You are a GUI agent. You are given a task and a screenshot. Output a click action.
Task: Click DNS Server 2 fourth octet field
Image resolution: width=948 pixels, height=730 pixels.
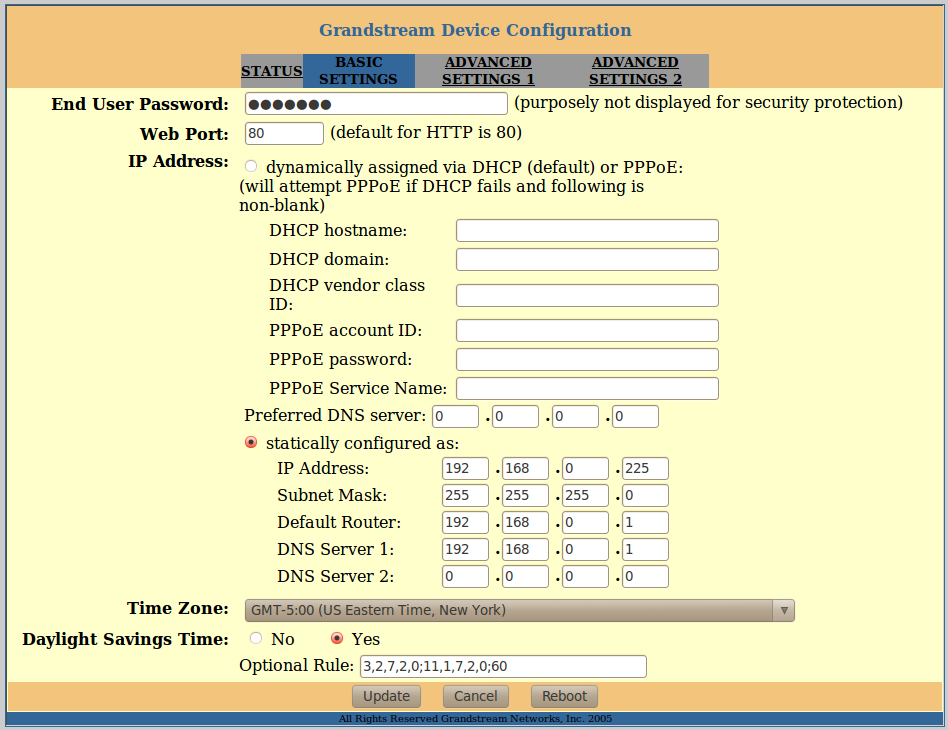(x=646, y=576)
